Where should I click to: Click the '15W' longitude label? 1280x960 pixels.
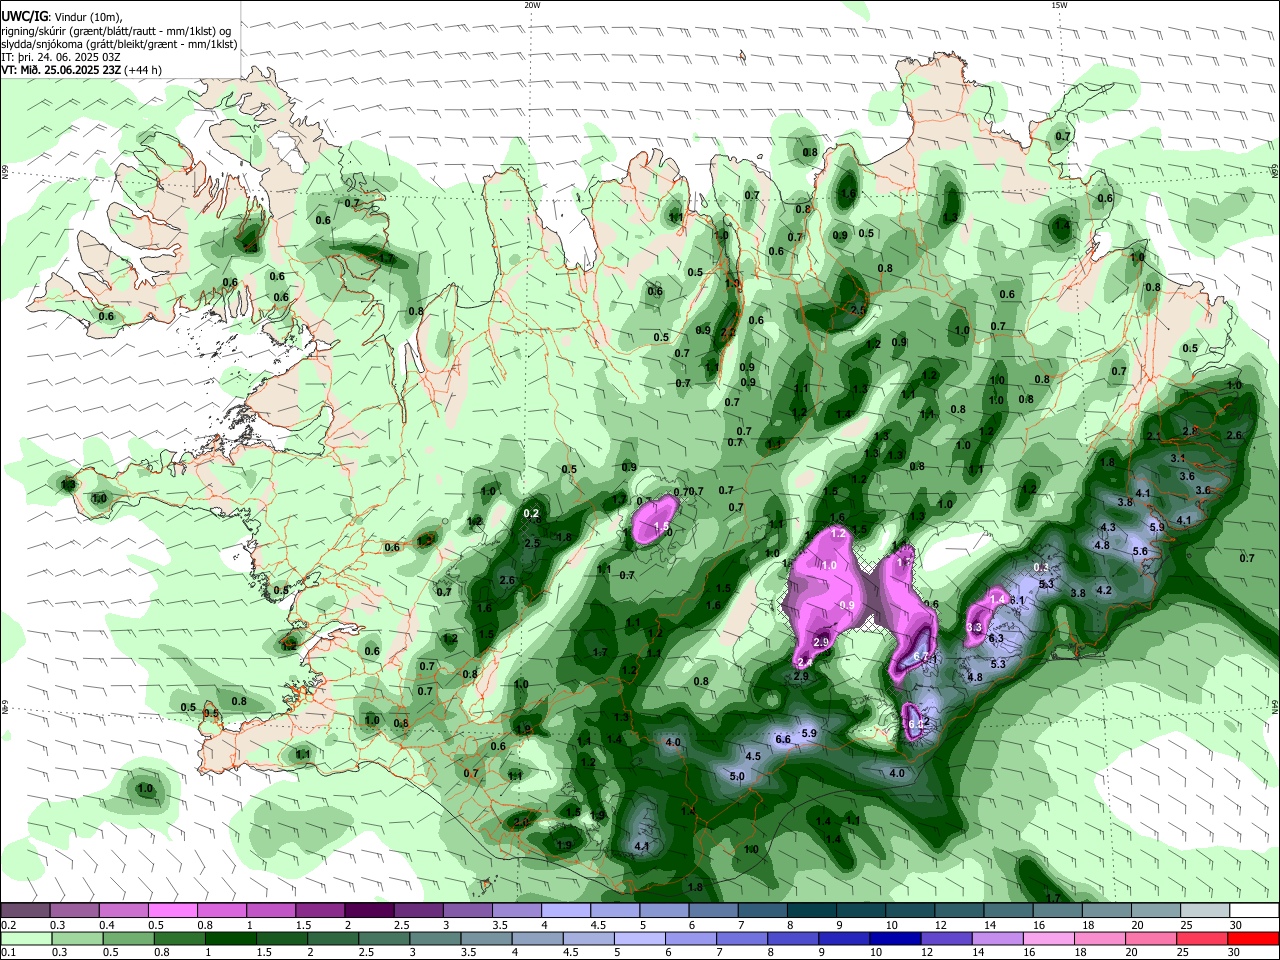click(1059, 5)
